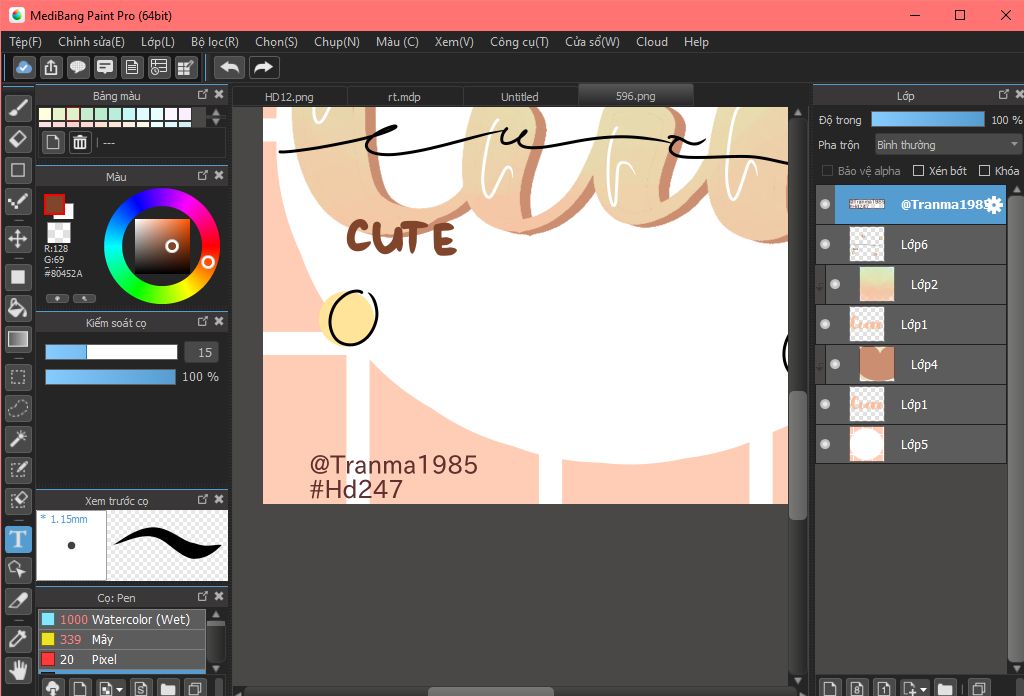Select the Divide knife tool
Viewport: 1024px width, 696px height.
(x=18, y=601)
